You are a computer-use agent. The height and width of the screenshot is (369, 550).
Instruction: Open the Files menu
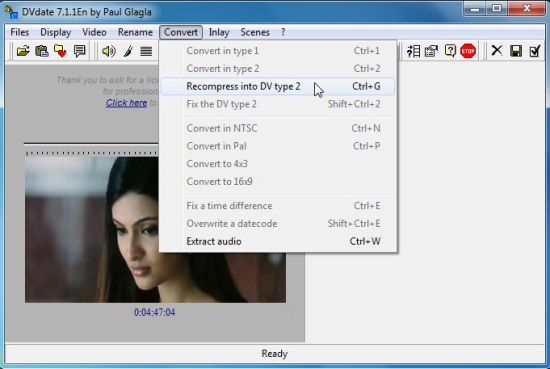tap(20, 32)
